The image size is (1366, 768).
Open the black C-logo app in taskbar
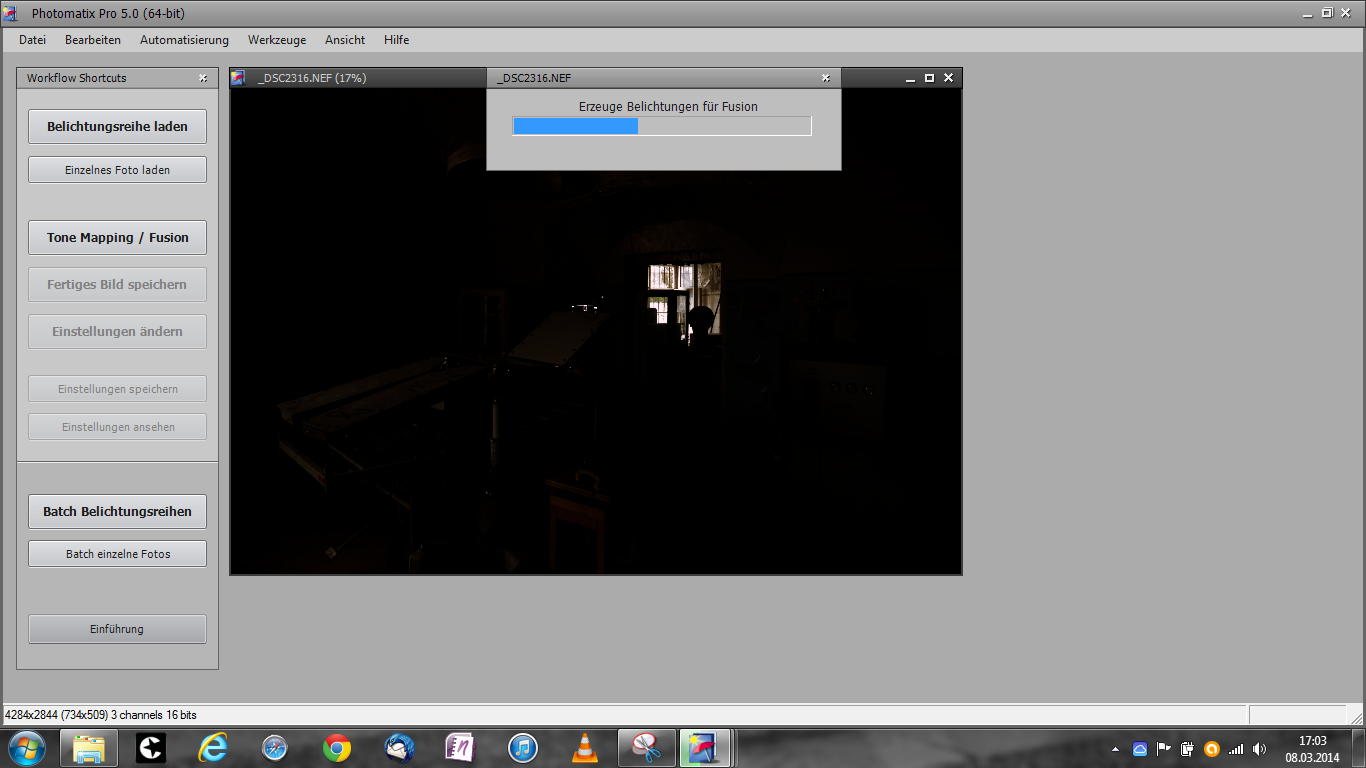coord(151,747)
